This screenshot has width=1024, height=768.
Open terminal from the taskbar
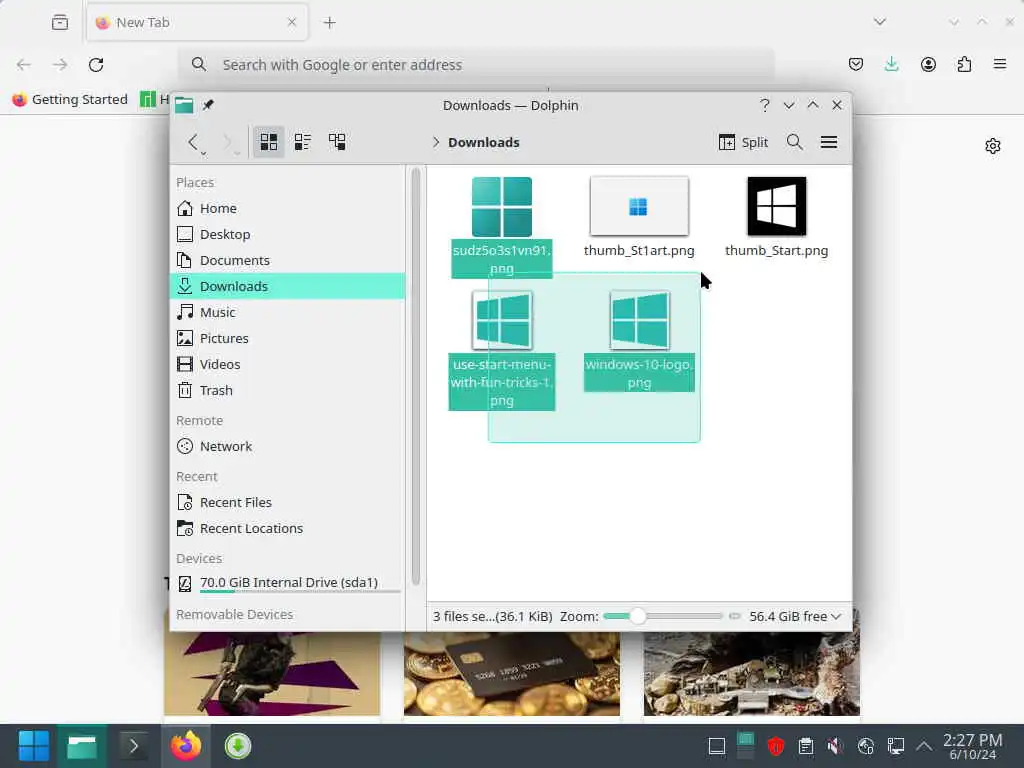pos(133,746)
